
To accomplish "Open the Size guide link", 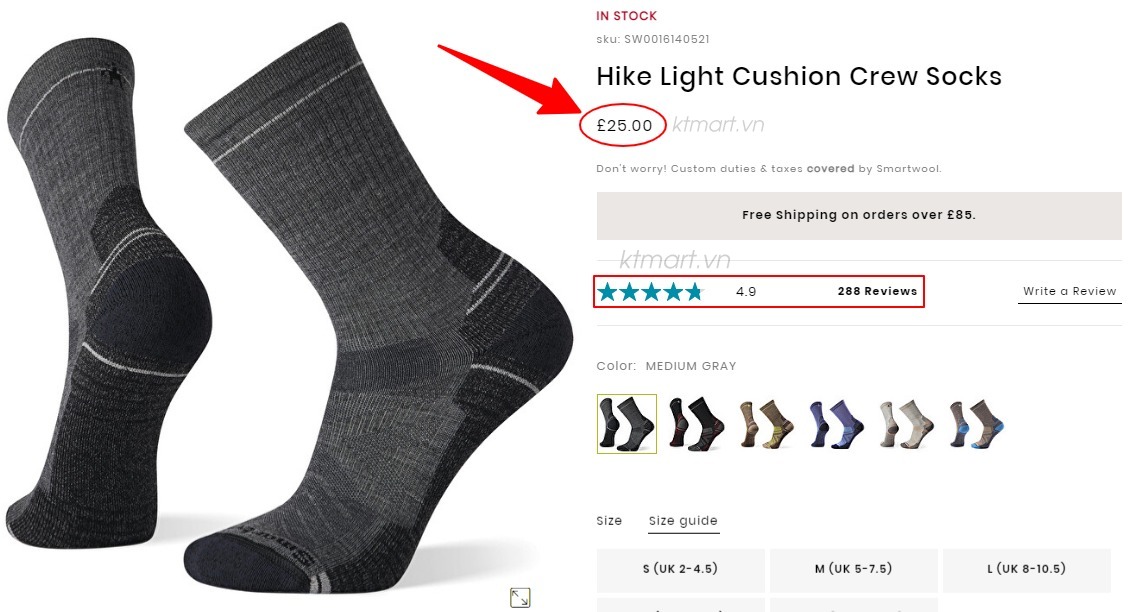I will pos(683,521).
